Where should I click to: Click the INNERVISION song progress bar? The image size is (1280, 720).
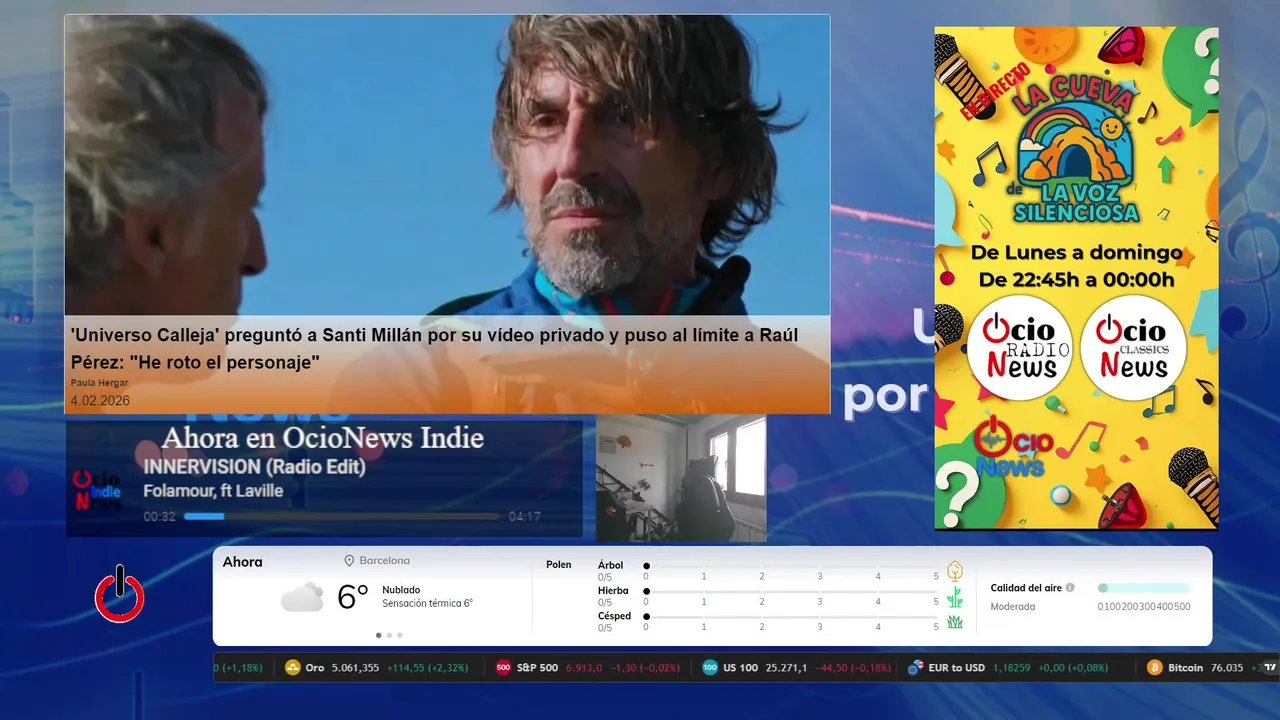pos(342,517)
